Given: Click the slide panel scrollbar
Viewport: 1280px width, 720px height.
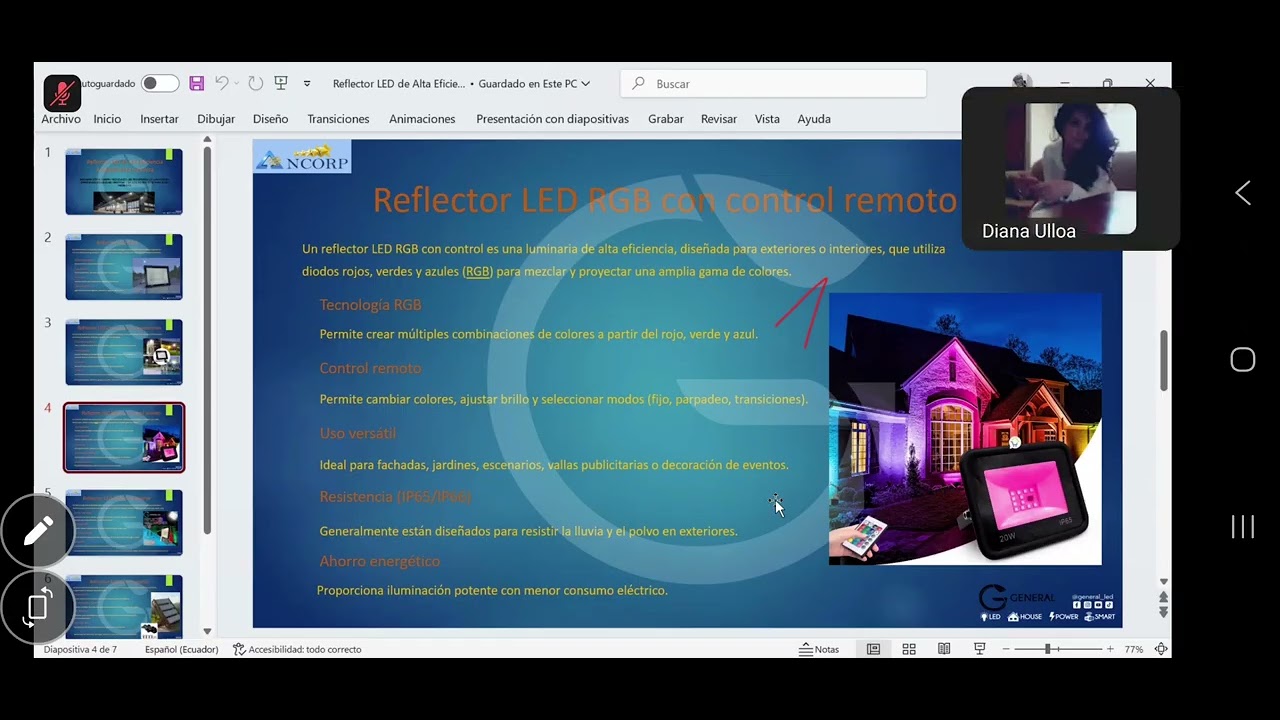Looking at the screenshot, I should tap(207, 340).
